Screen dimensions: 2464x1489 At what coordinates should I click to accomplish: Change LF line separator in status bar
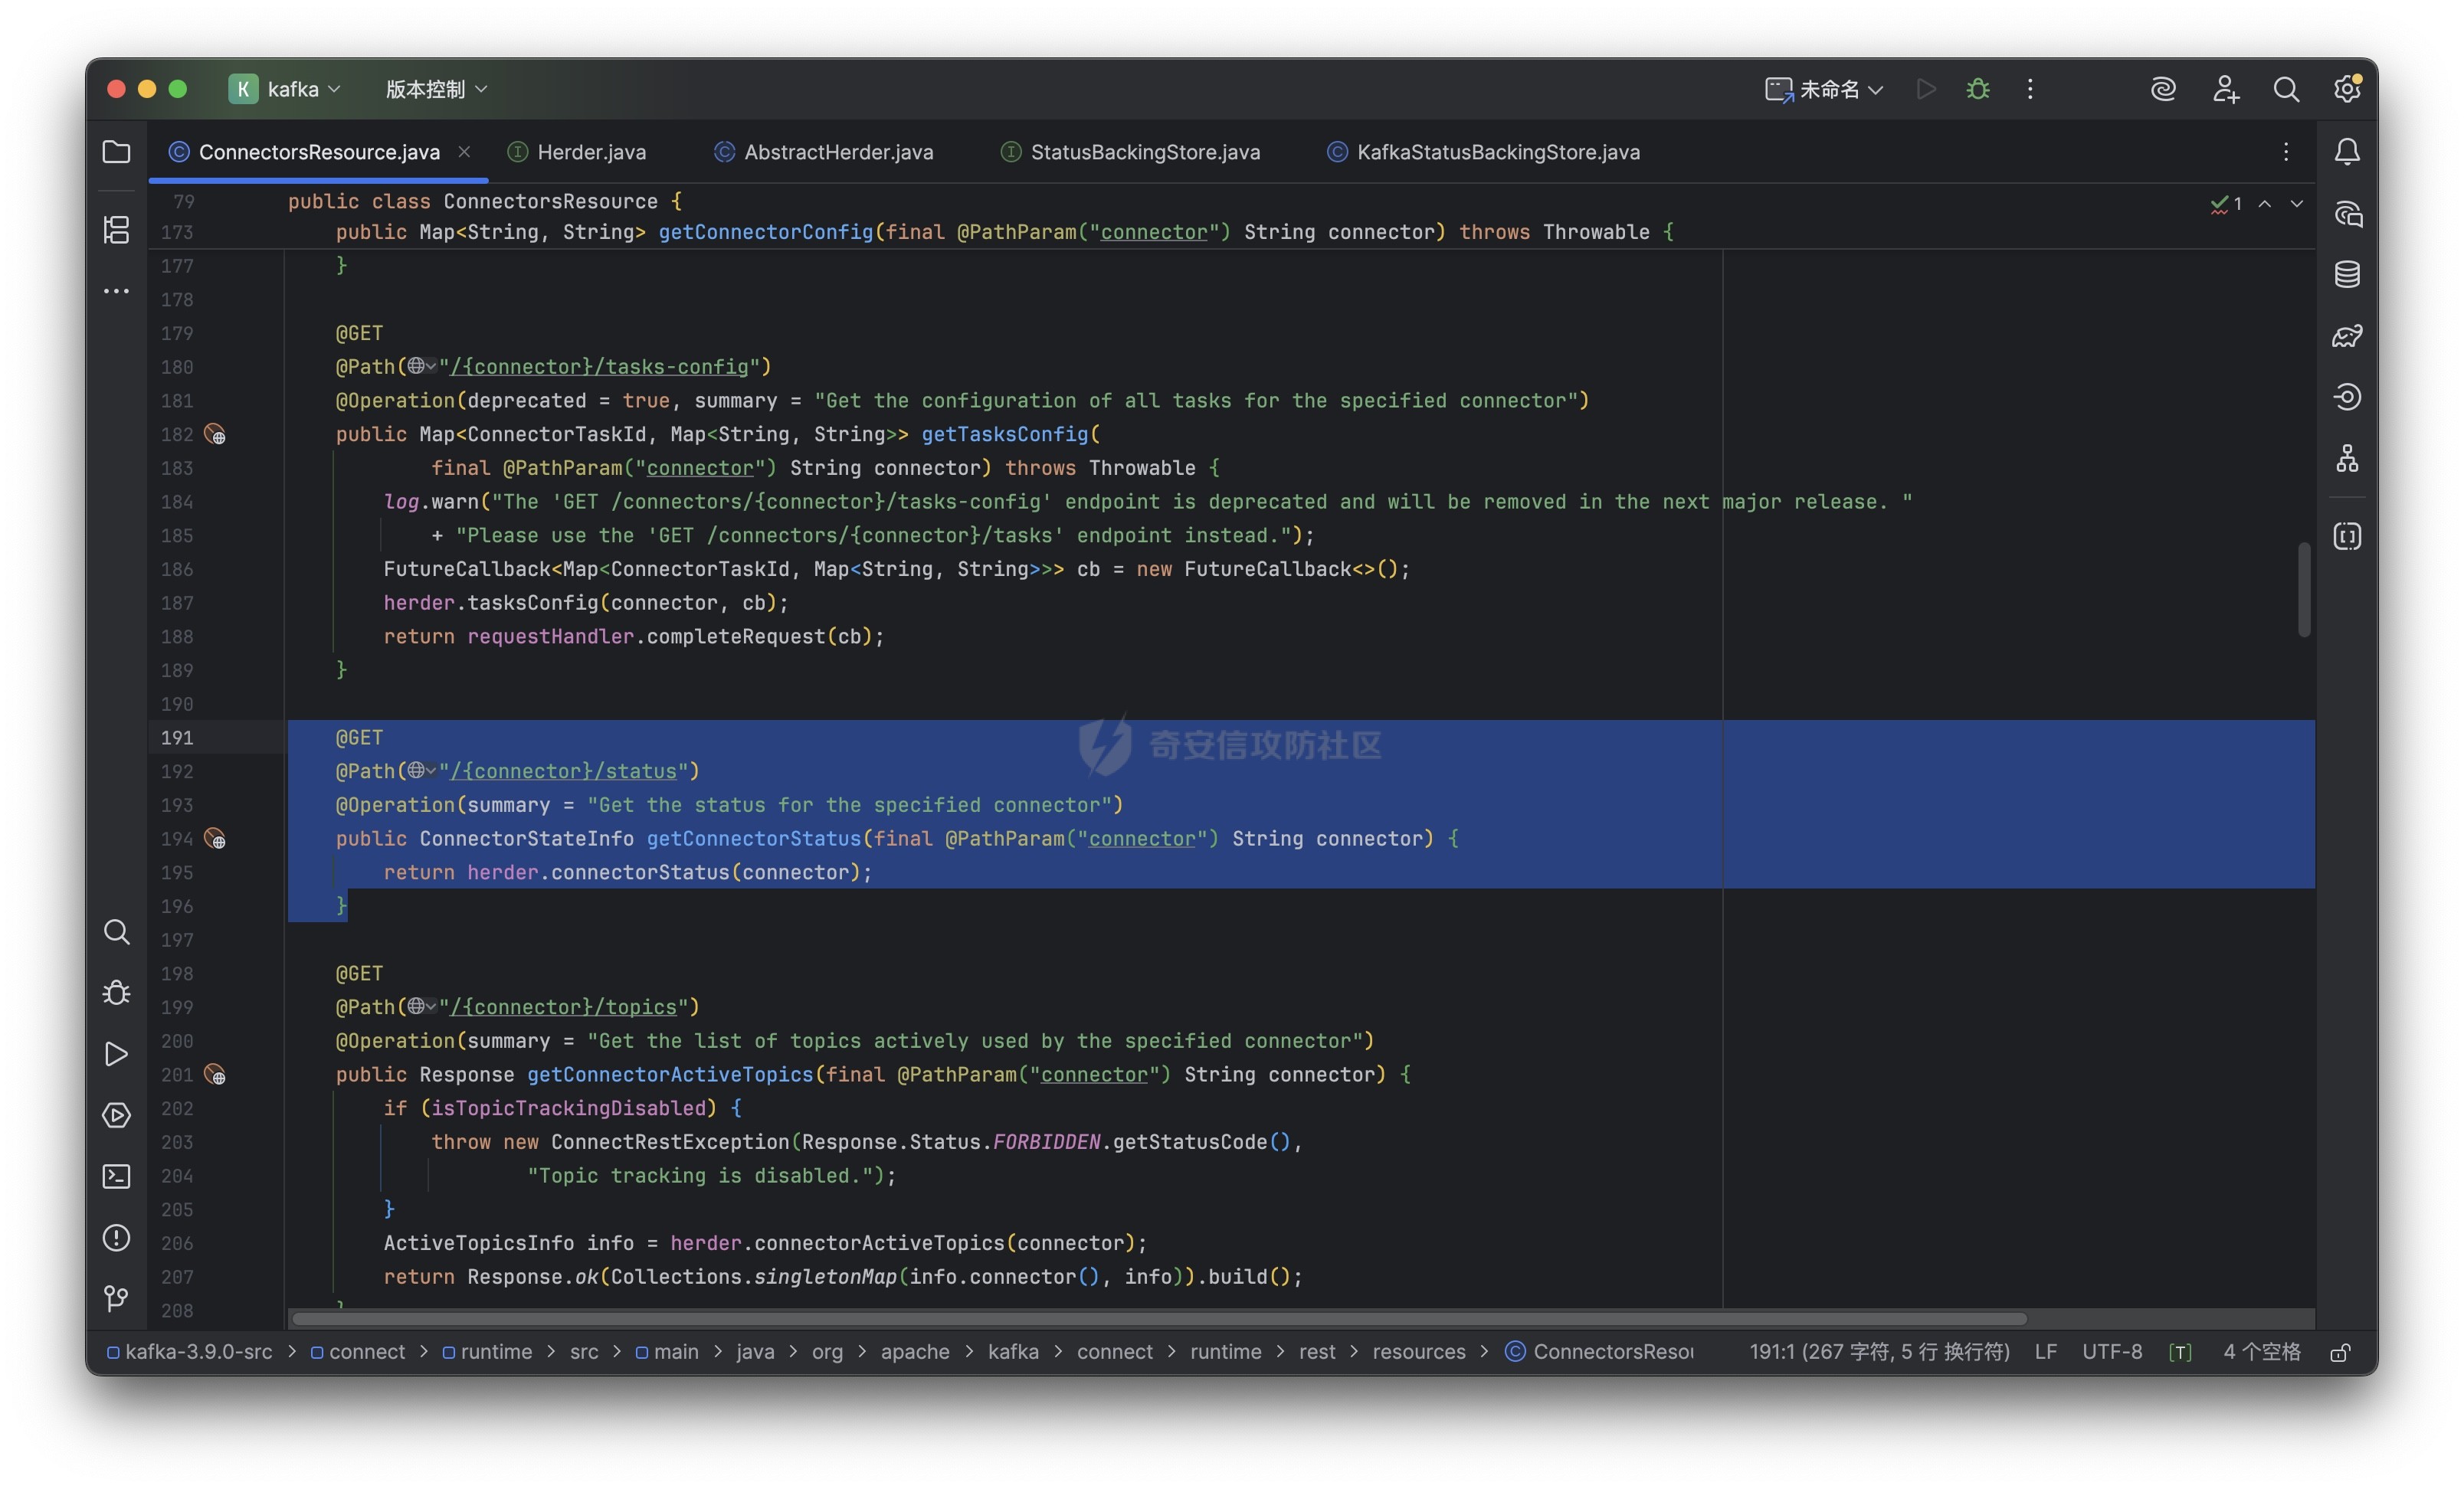pos(2046,1352)
